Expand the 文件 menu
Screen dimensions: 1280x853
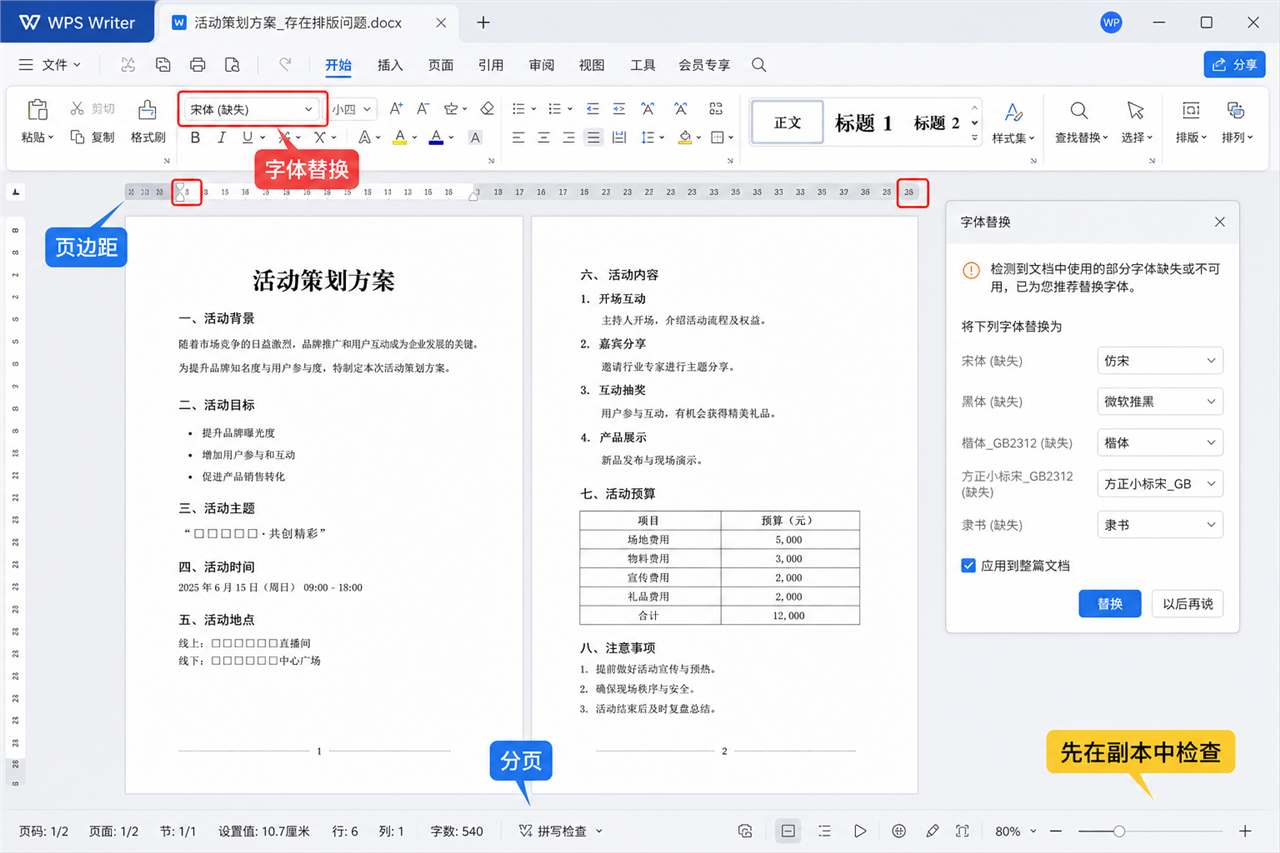50,65
